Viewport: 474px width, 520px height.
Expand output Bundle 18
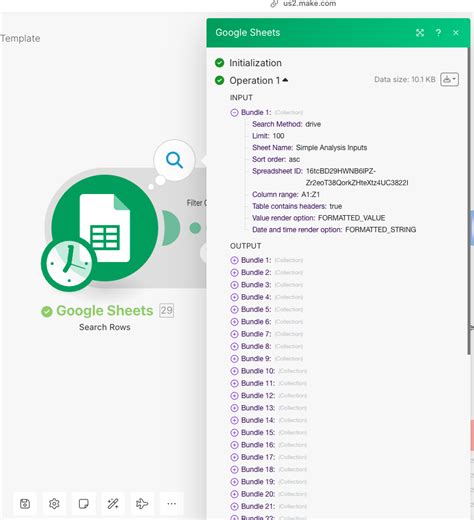pos(234,470)
